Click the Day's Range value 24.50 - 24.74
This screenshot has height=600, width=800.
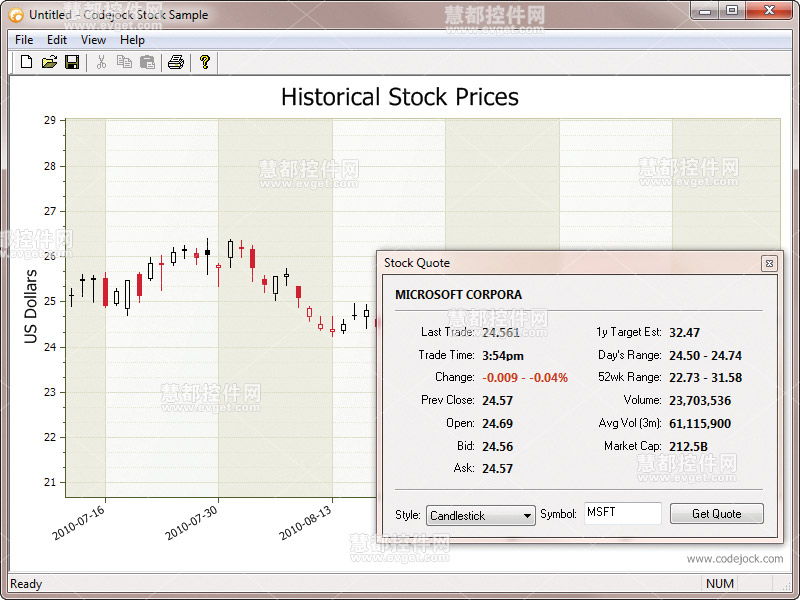click(705, 356)
